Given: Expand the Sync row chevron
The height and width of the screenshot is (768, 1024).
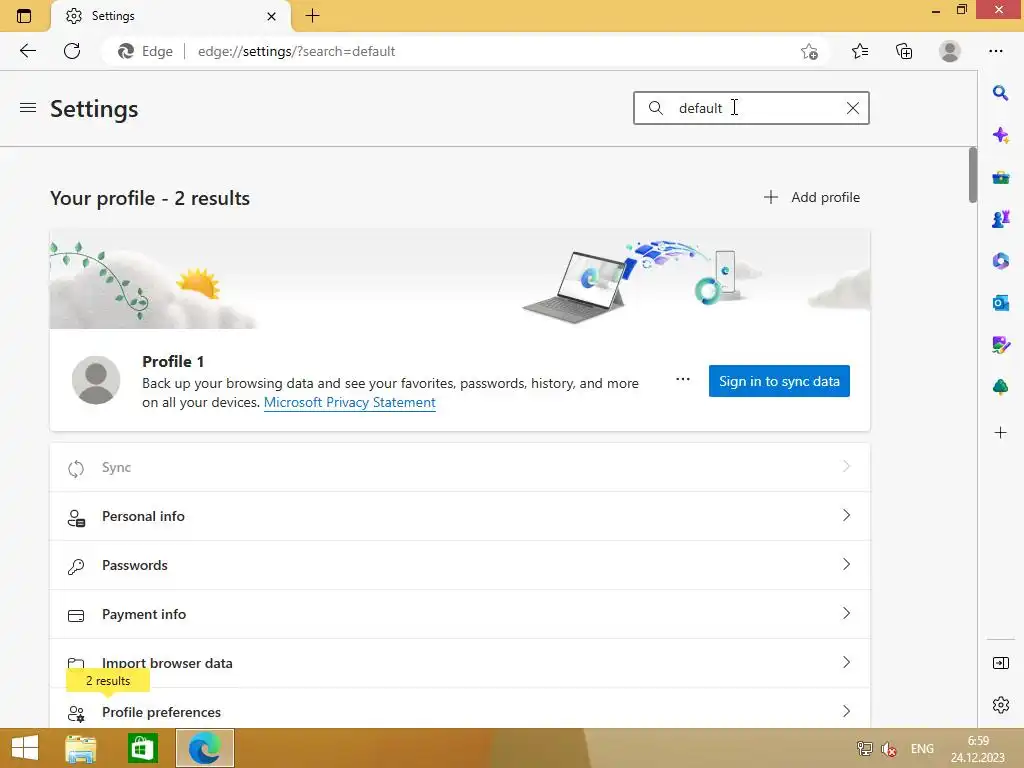Looking at the screenshot, I should (846, 466).
